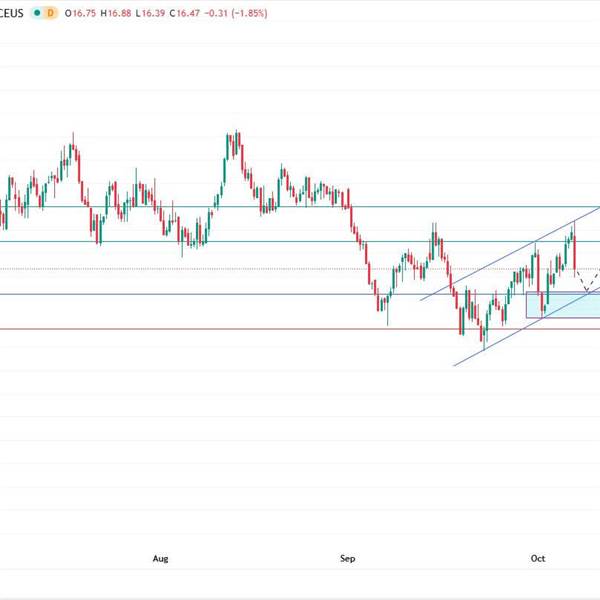
Task: Click the green market status dot
Action: [37, 13]
